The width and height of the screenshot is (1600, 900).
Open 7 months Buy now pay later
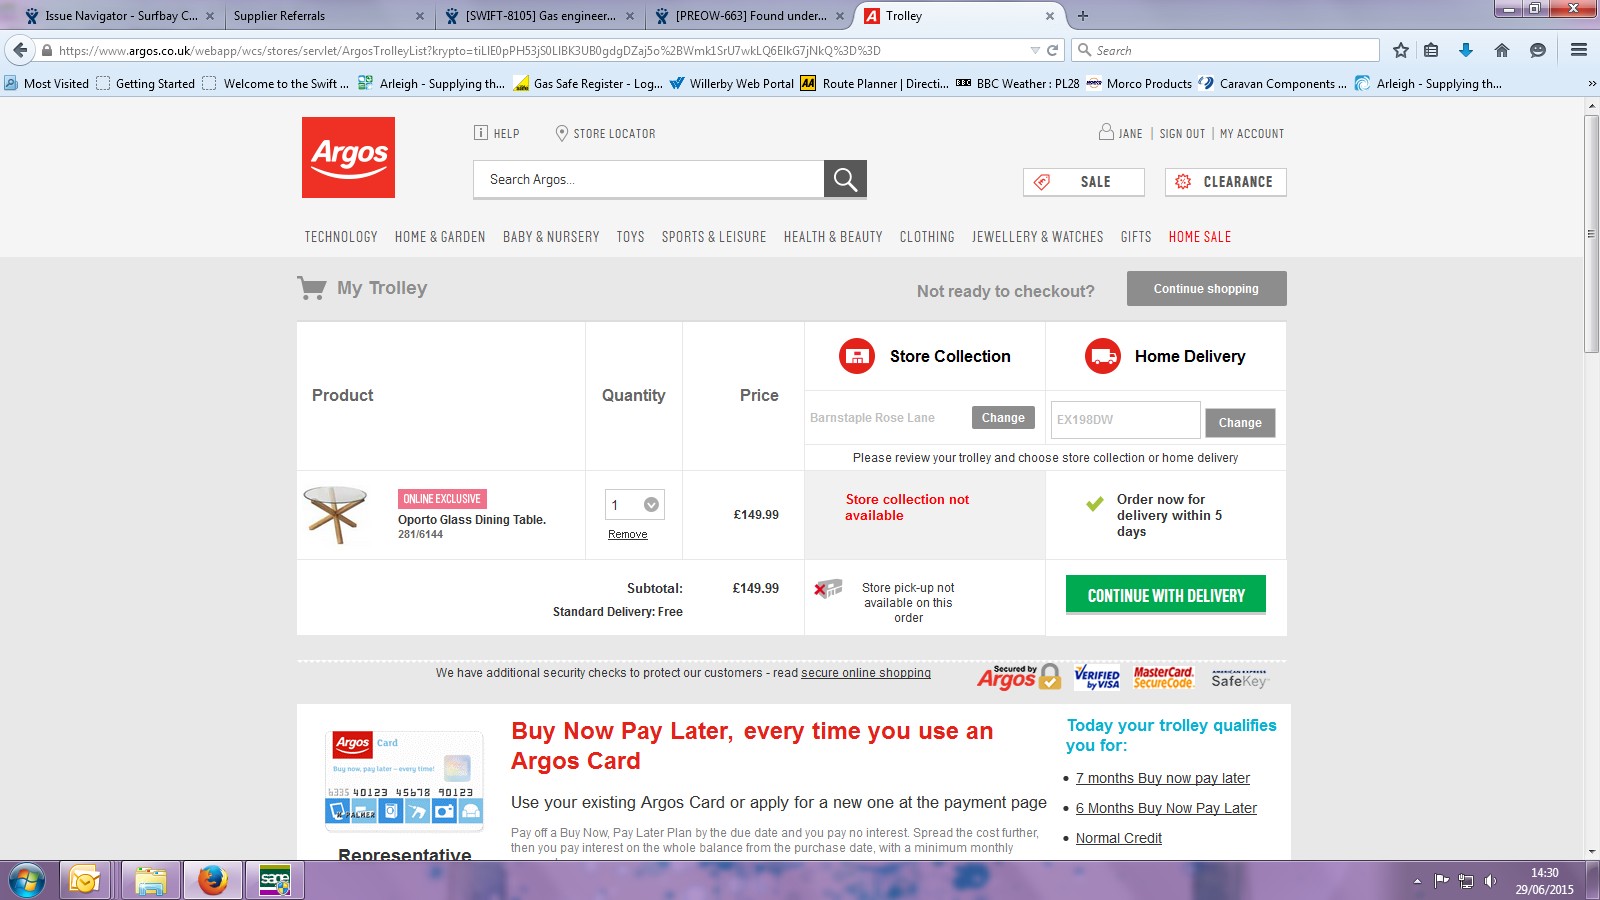point(1163,778)
